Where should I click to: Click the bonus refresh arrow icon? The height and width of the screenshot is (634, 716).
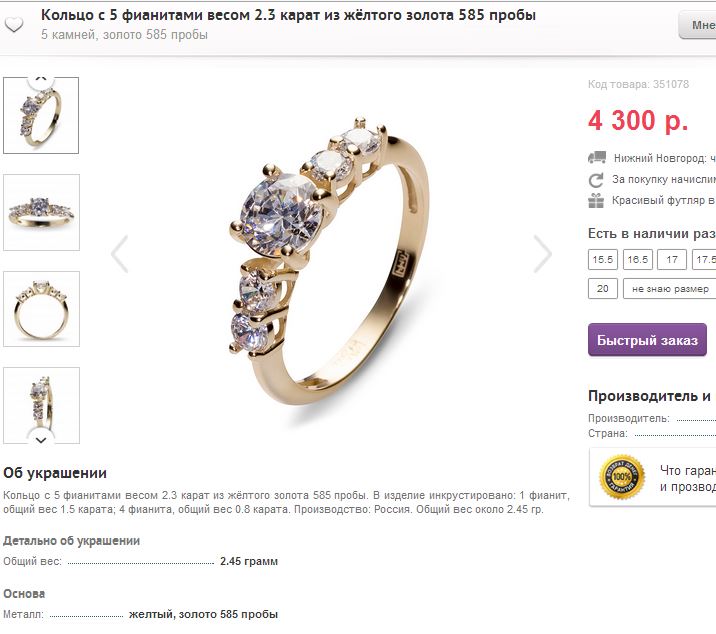pyautogui.click(x=596, y=180)
